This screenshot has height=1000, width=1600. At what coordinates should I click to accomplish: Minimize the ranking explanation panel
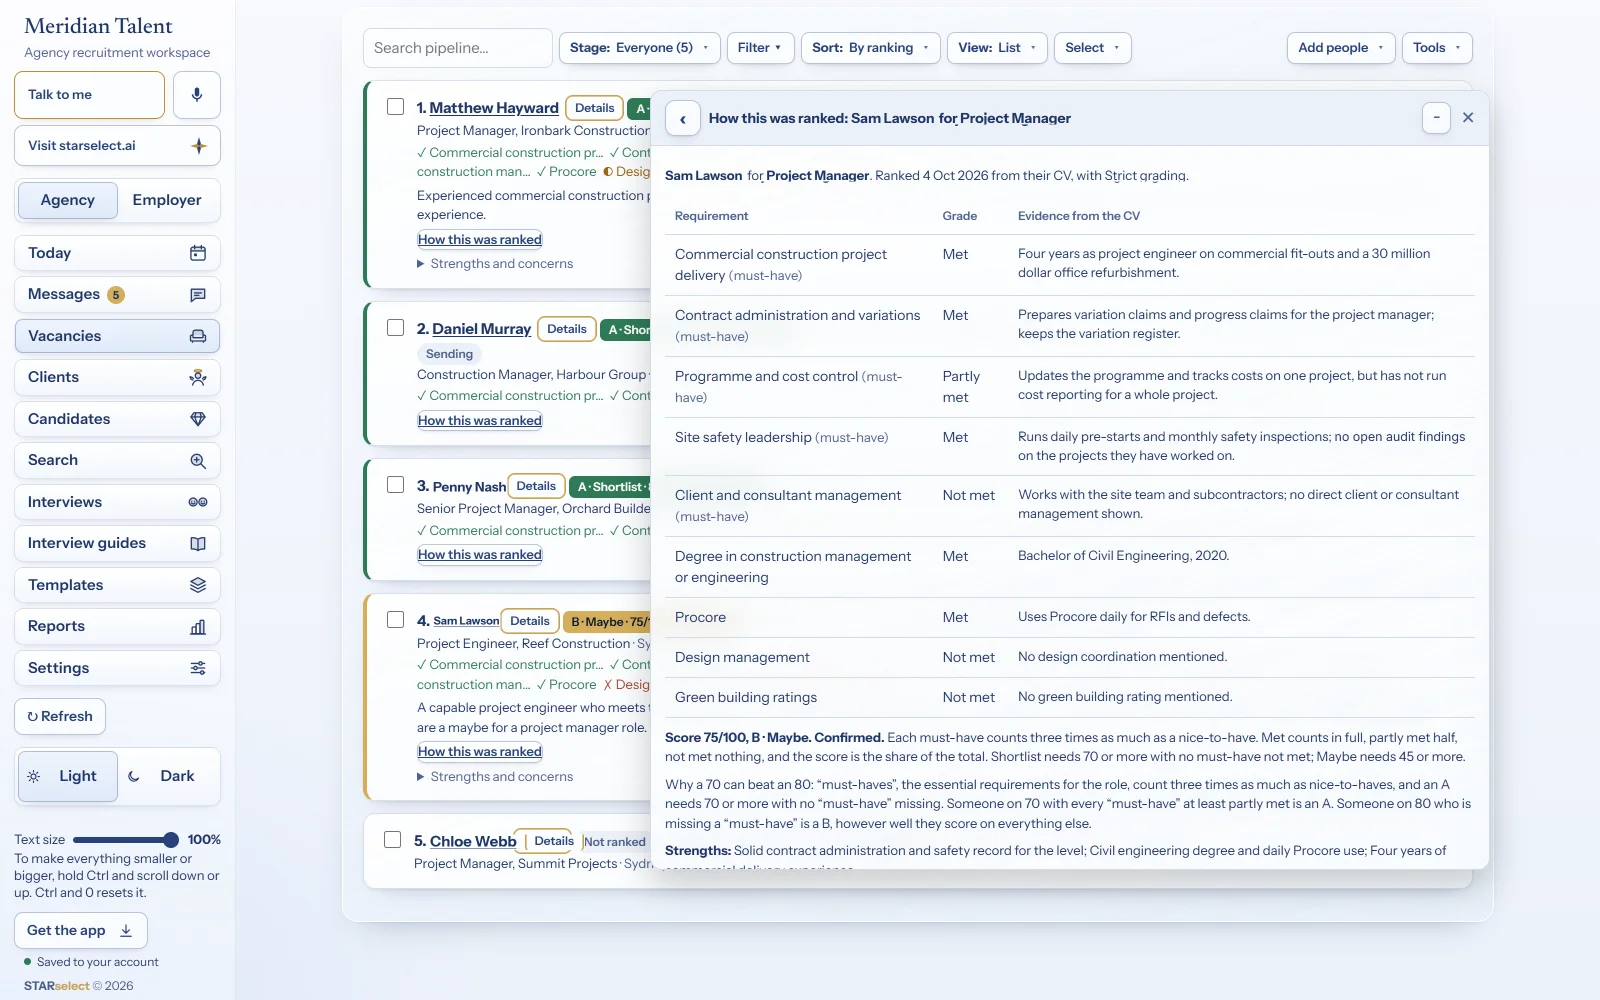pos(1436,118)
